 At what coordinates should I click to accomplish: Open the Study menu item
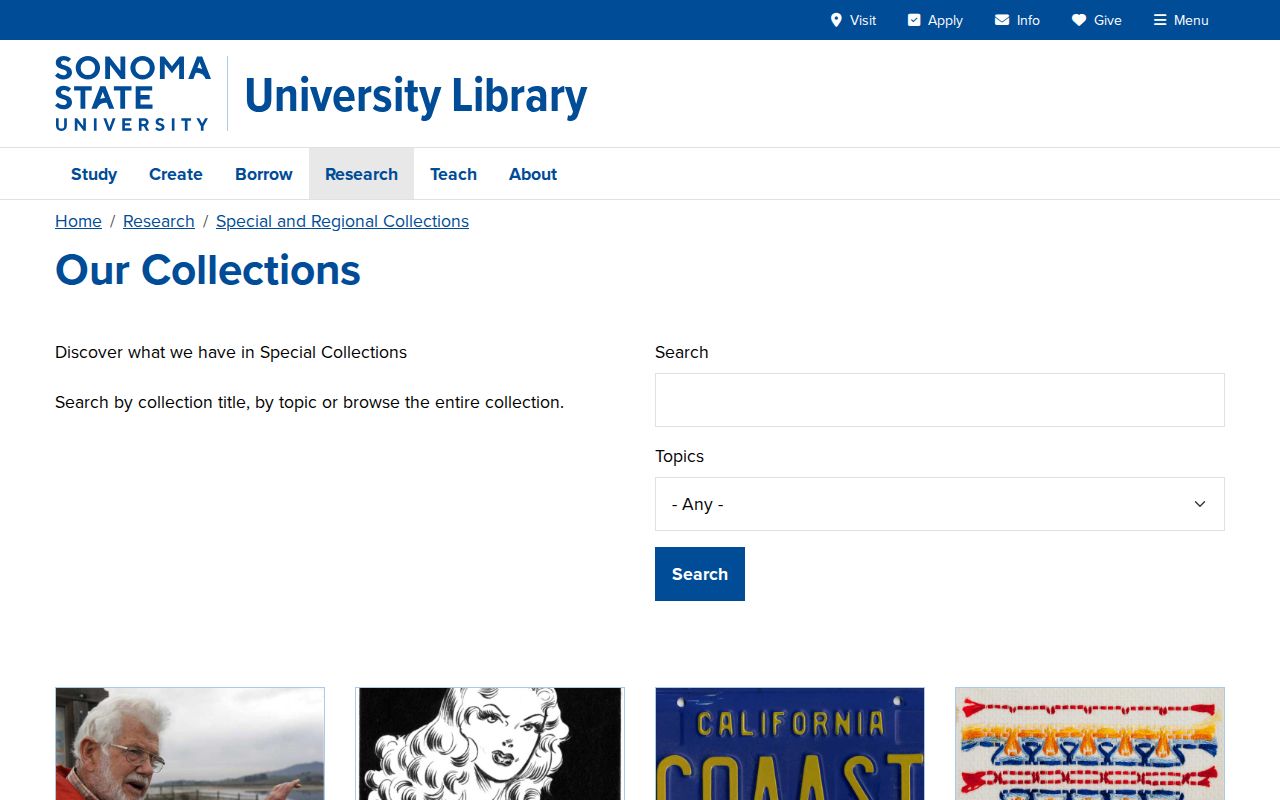tap(94, 174)
